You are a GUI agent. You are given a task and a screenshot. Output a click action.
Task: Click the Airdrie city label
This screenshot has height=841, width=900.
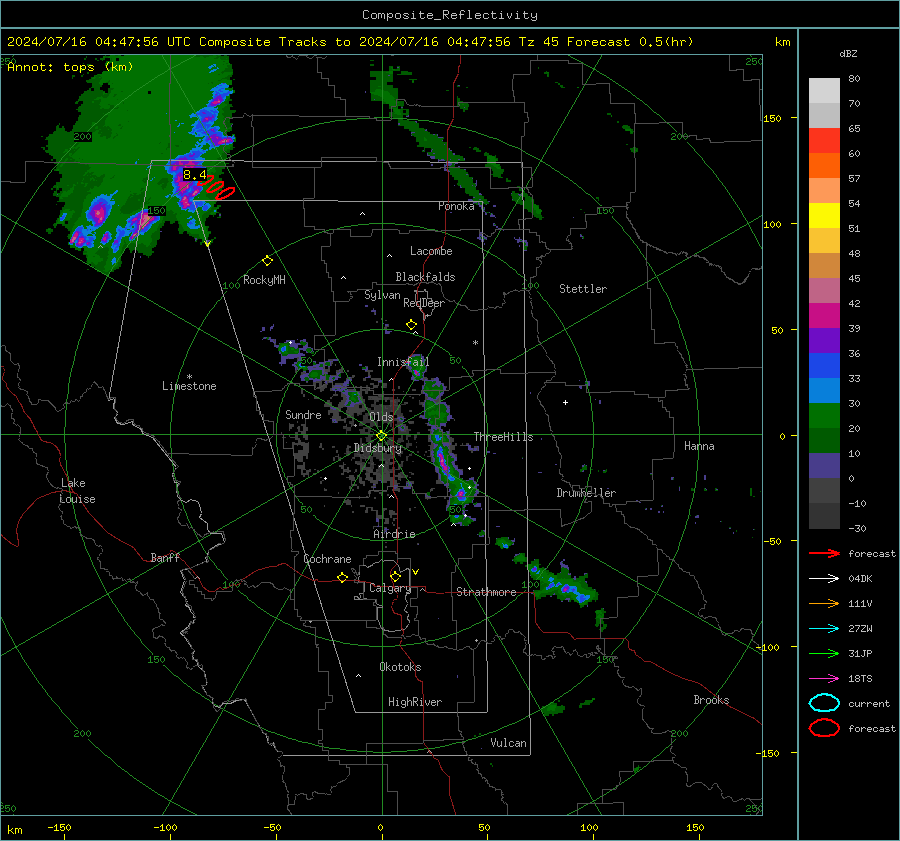click(x=394, y=534)
